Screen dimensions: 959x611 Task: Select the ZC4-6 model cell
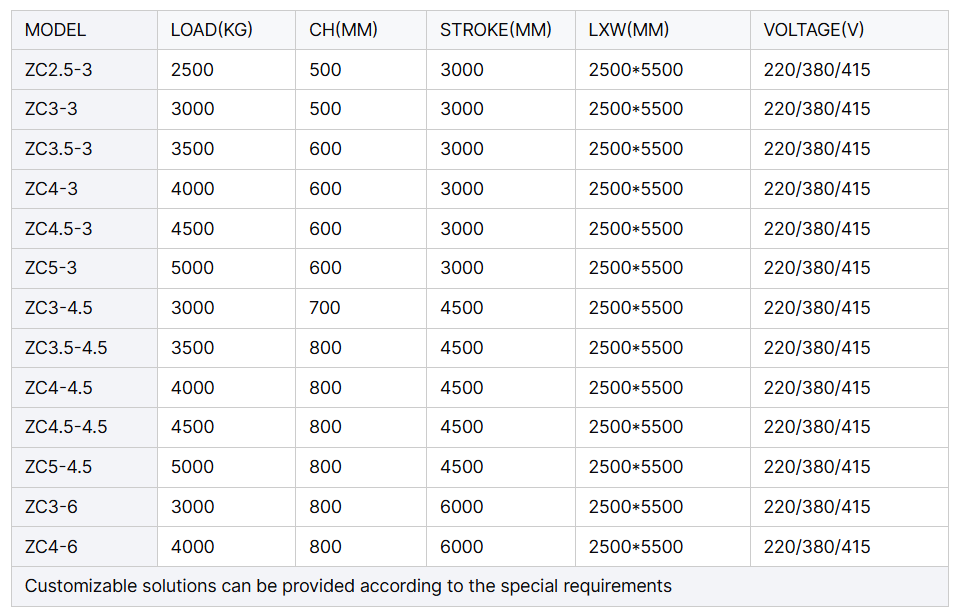pos(51,547)
